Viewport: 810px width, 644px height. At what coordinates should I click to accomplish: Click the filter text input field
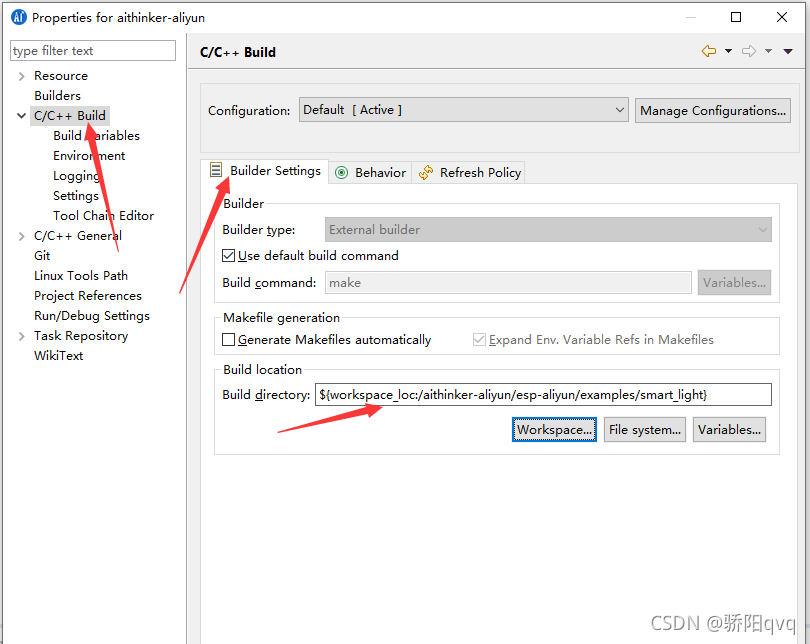(93, 51)
